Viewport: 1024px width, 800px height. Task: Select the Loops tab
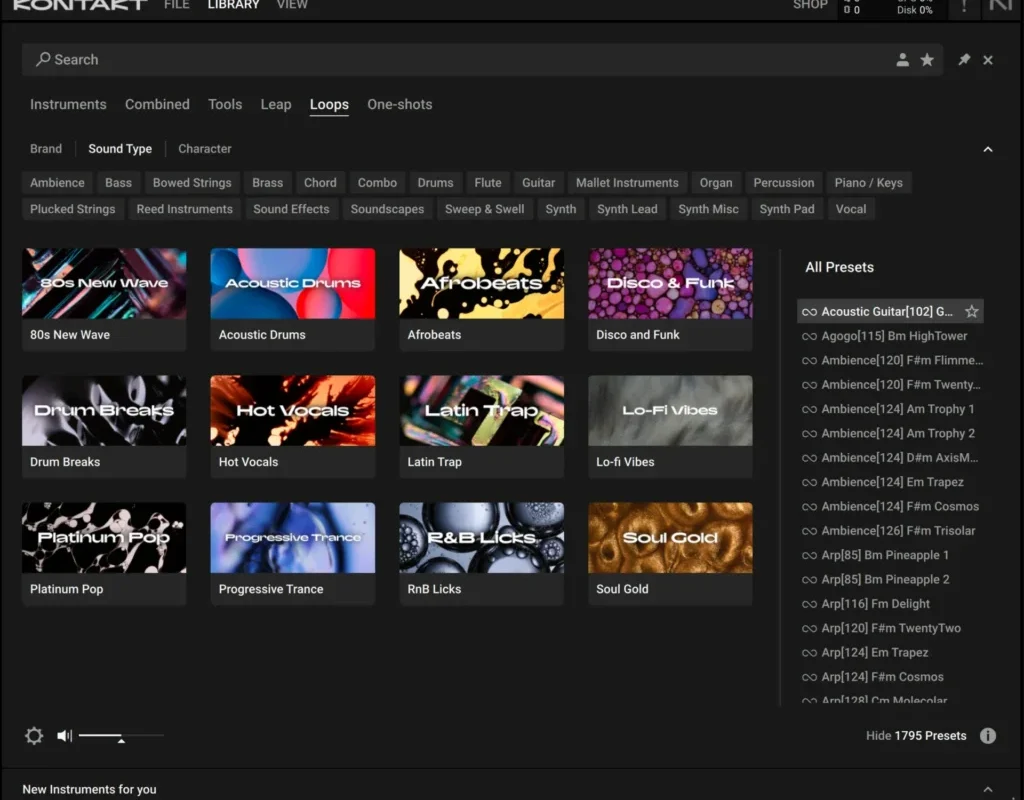click(x=329, y=104)
